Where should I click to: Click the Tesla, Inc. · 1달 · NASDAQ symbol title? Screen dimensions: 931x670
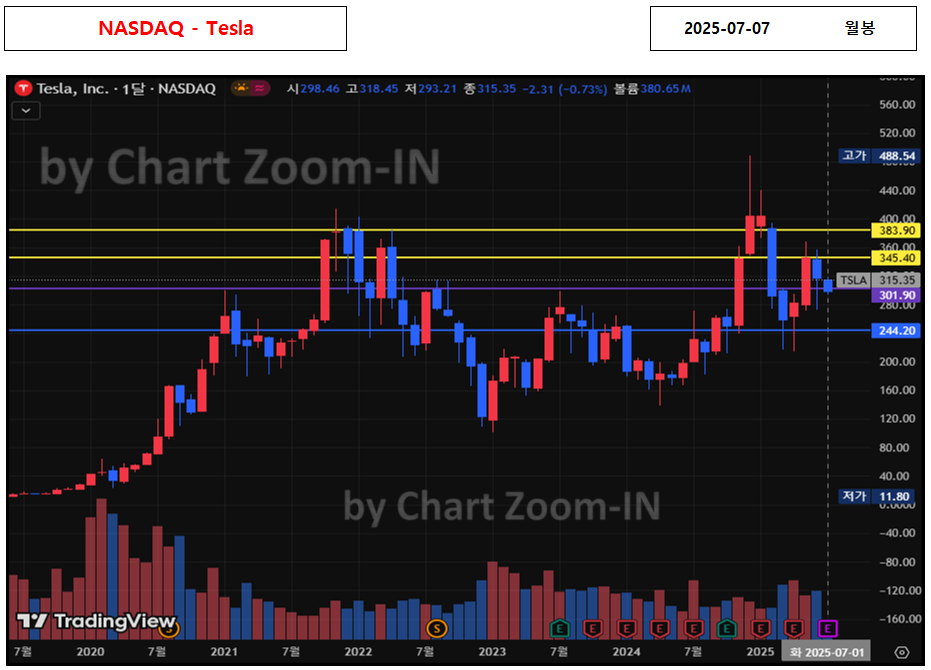click(x=126, y=89)
